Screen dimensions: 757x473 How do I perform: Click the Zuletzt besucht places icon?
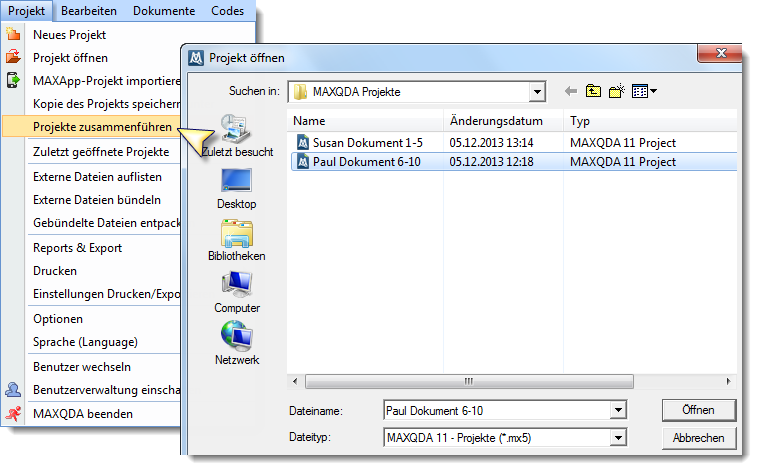237,130
